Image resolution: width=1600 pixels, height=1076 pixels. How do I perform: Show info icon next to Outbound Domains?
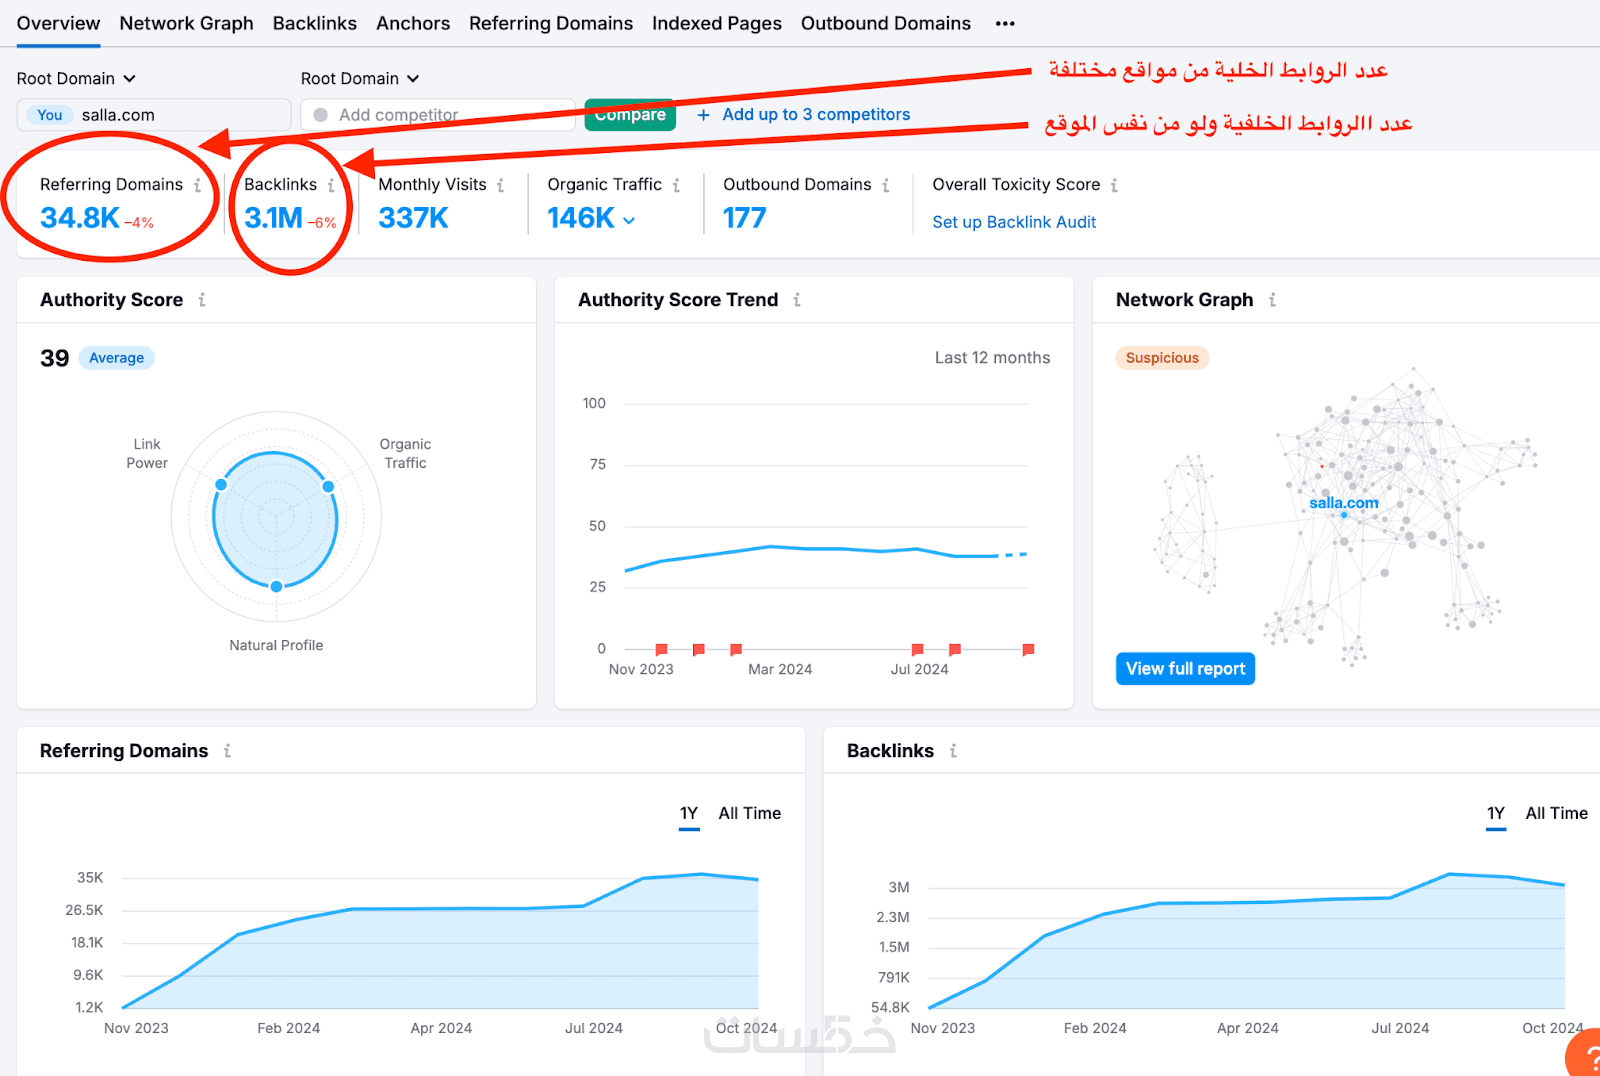(x=886, y=185)
